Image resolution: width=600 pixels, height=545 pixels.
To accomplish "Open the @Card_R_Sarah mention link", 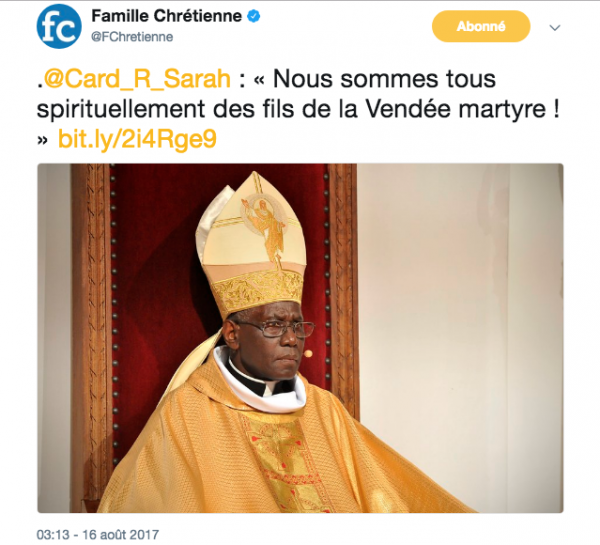I will (137, 79).
